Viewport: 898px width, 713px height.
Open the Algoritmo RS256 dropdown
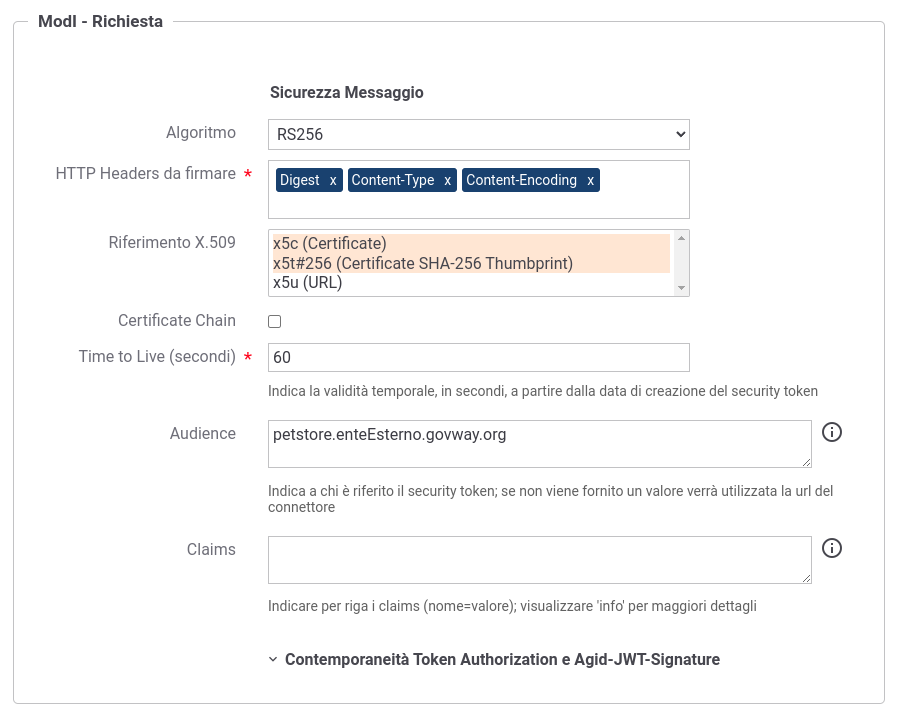point(479,135)
